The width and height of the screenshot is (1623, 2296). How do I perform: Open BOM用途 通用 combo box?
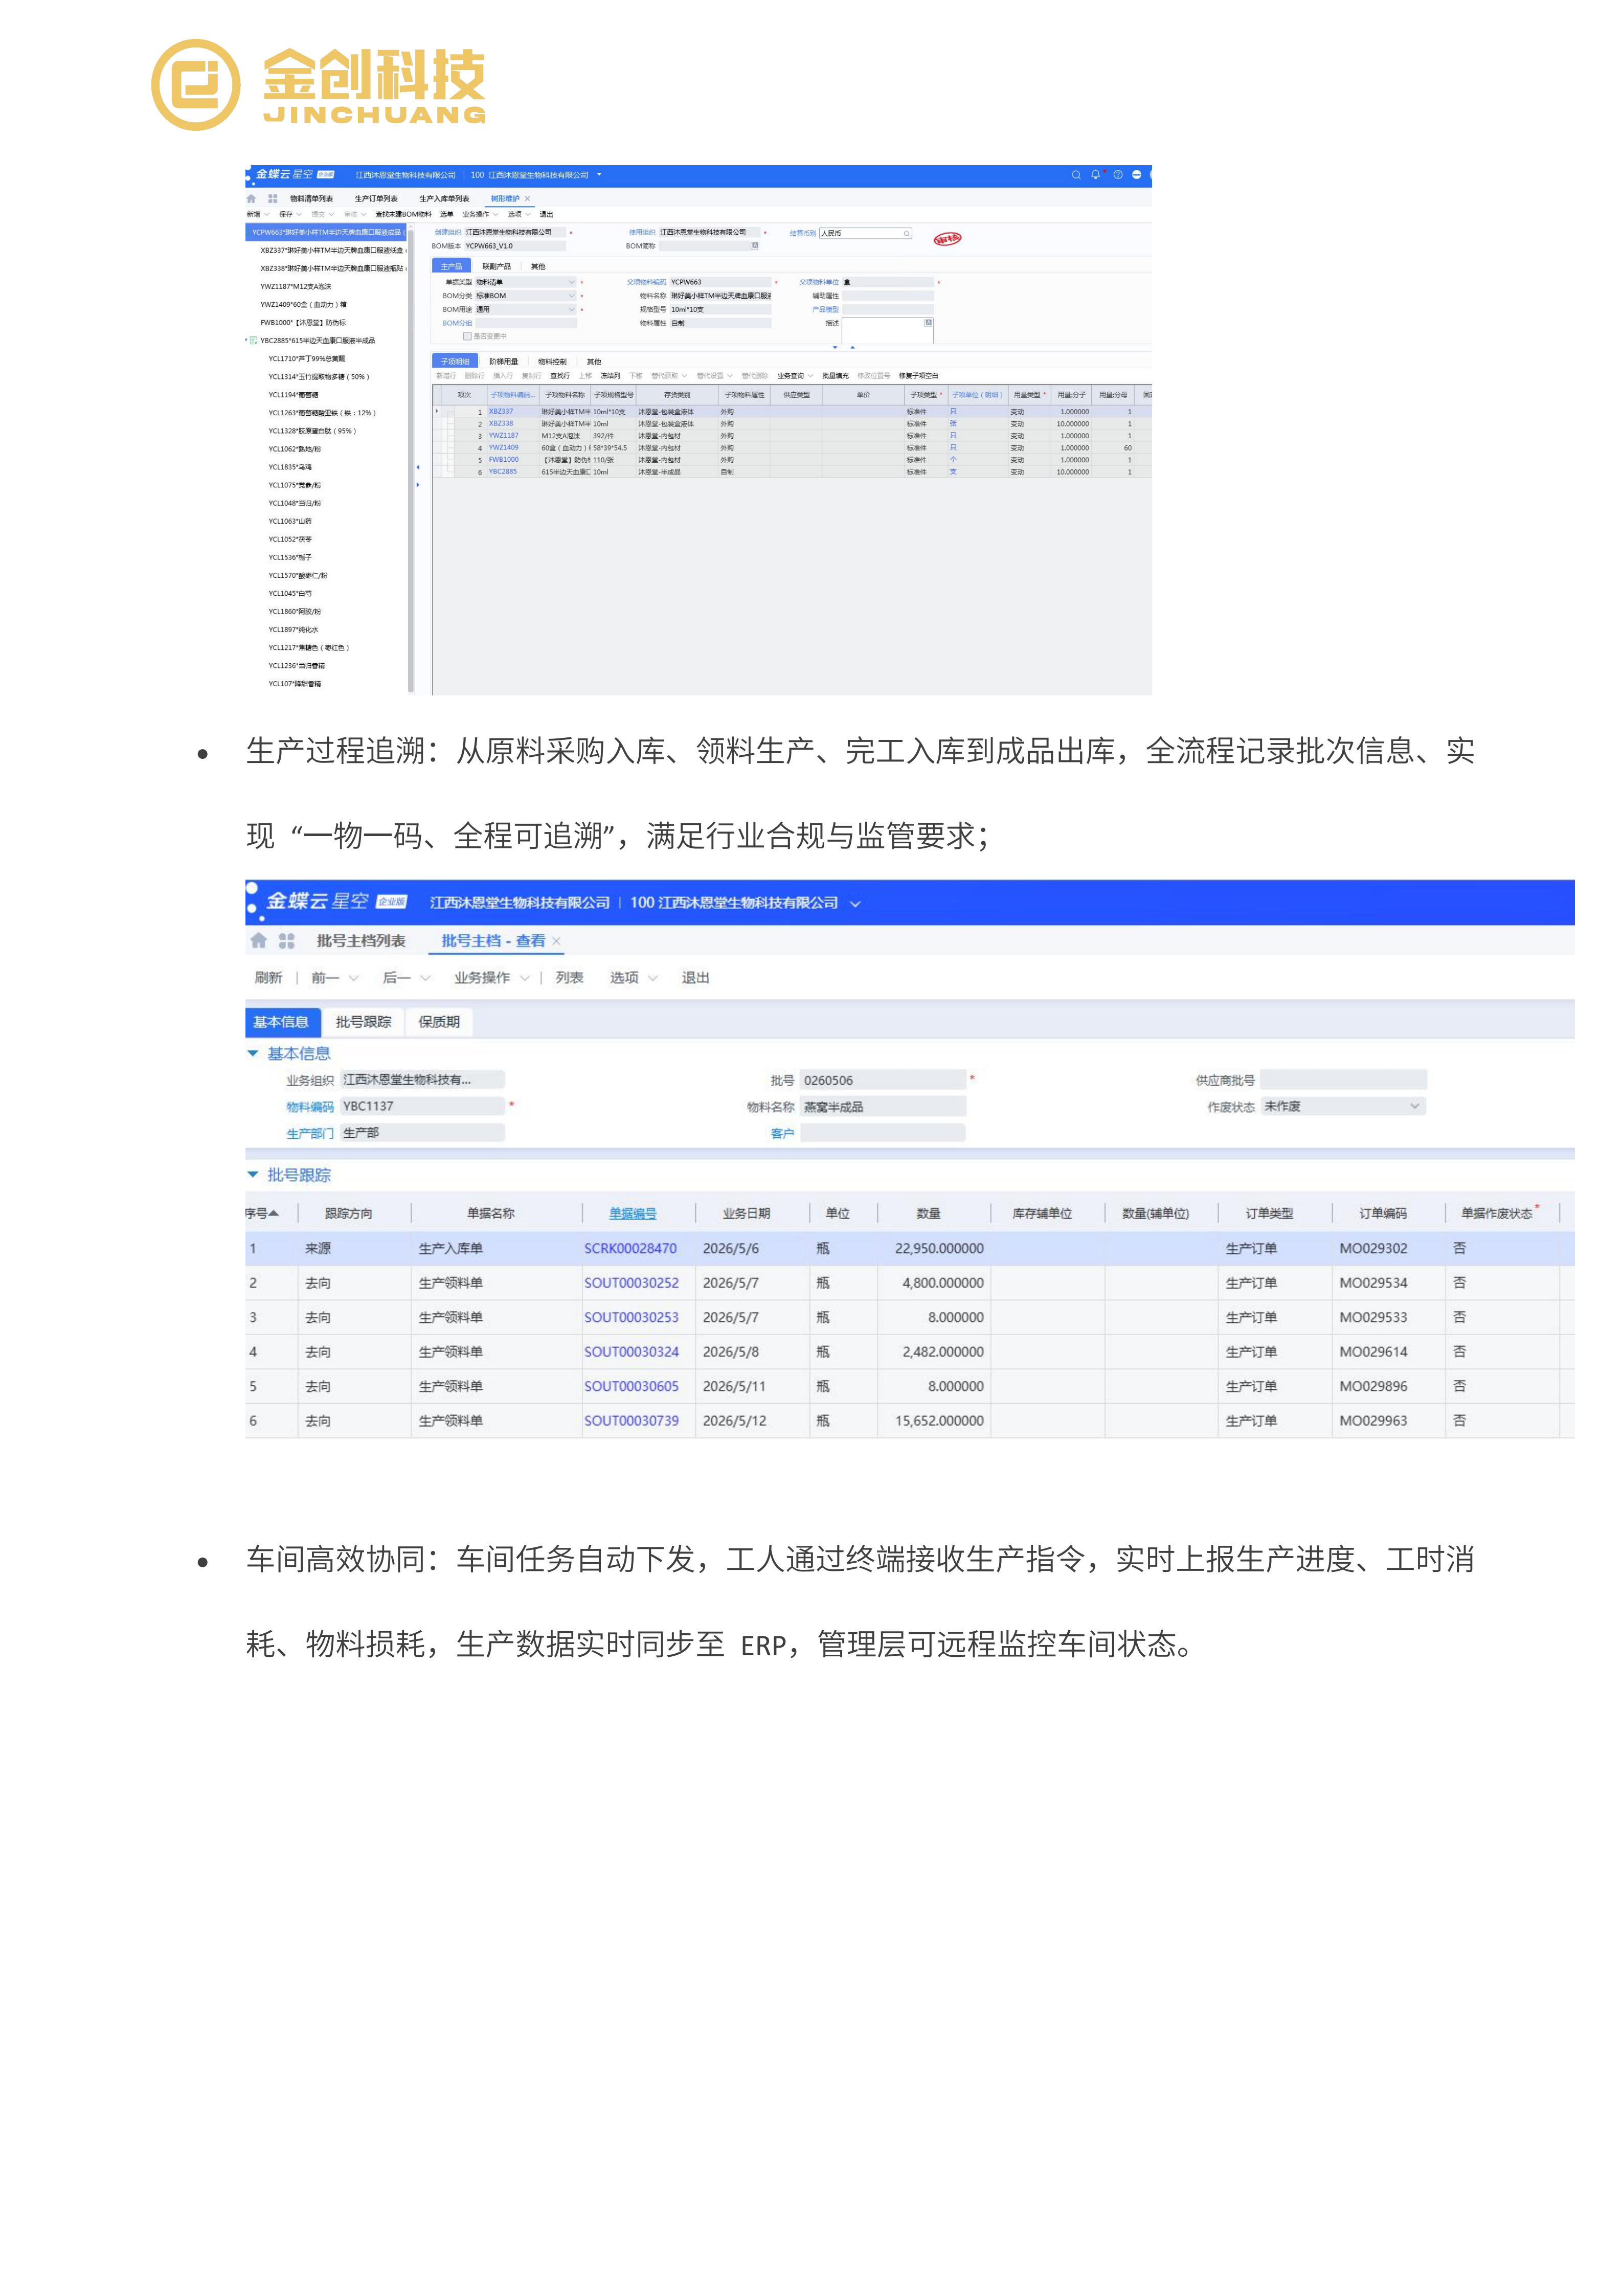click(x=525, y=310)
